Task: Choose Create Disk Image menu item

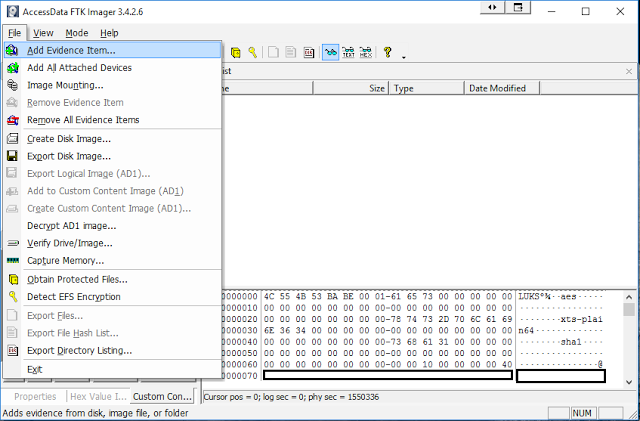Action: tap(113, 139)
